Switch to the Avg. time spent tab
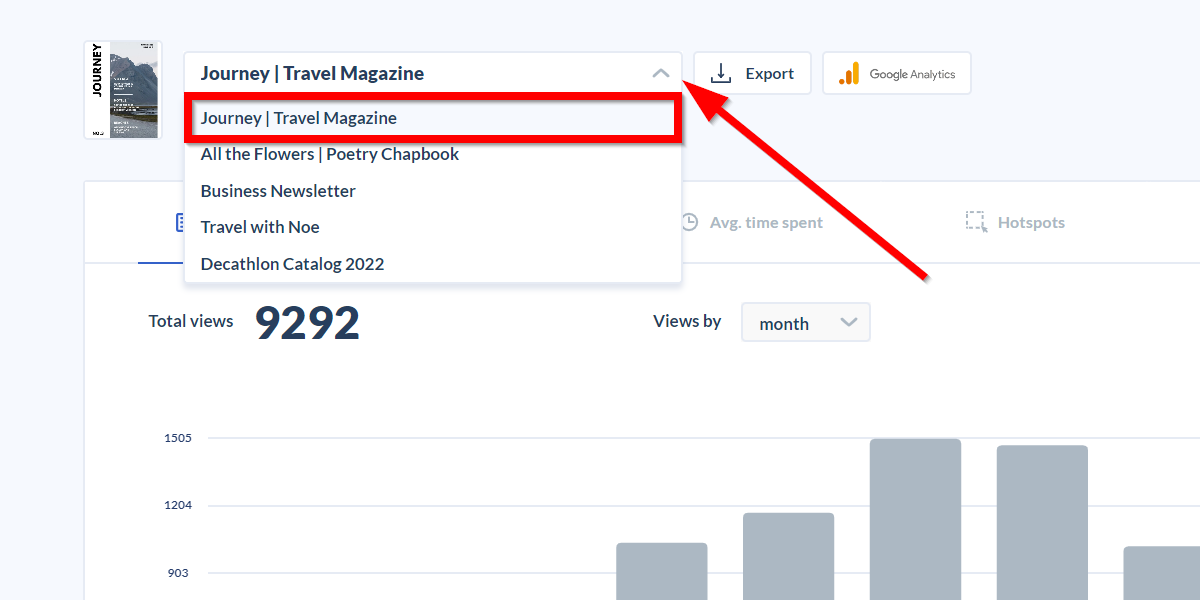 click(x=765, y=222)
